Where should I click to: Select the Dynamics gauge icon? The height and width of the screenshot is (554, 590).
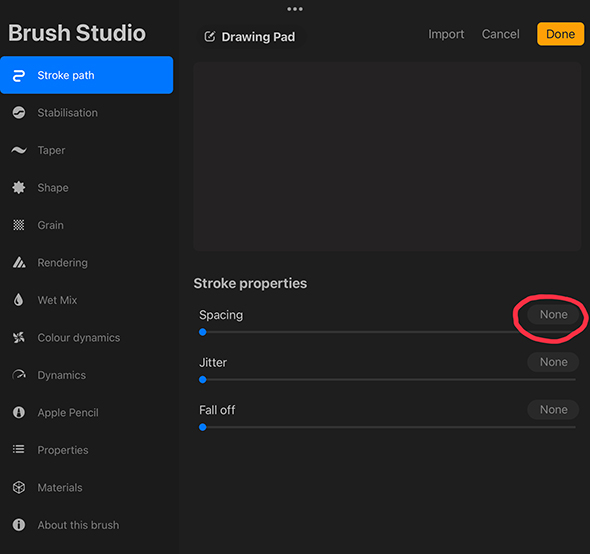(19, 375)
